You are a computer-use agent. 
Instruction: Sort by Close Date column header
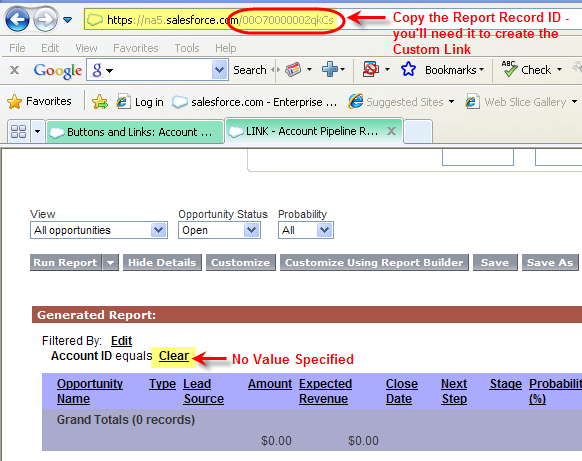coord(402,391)
